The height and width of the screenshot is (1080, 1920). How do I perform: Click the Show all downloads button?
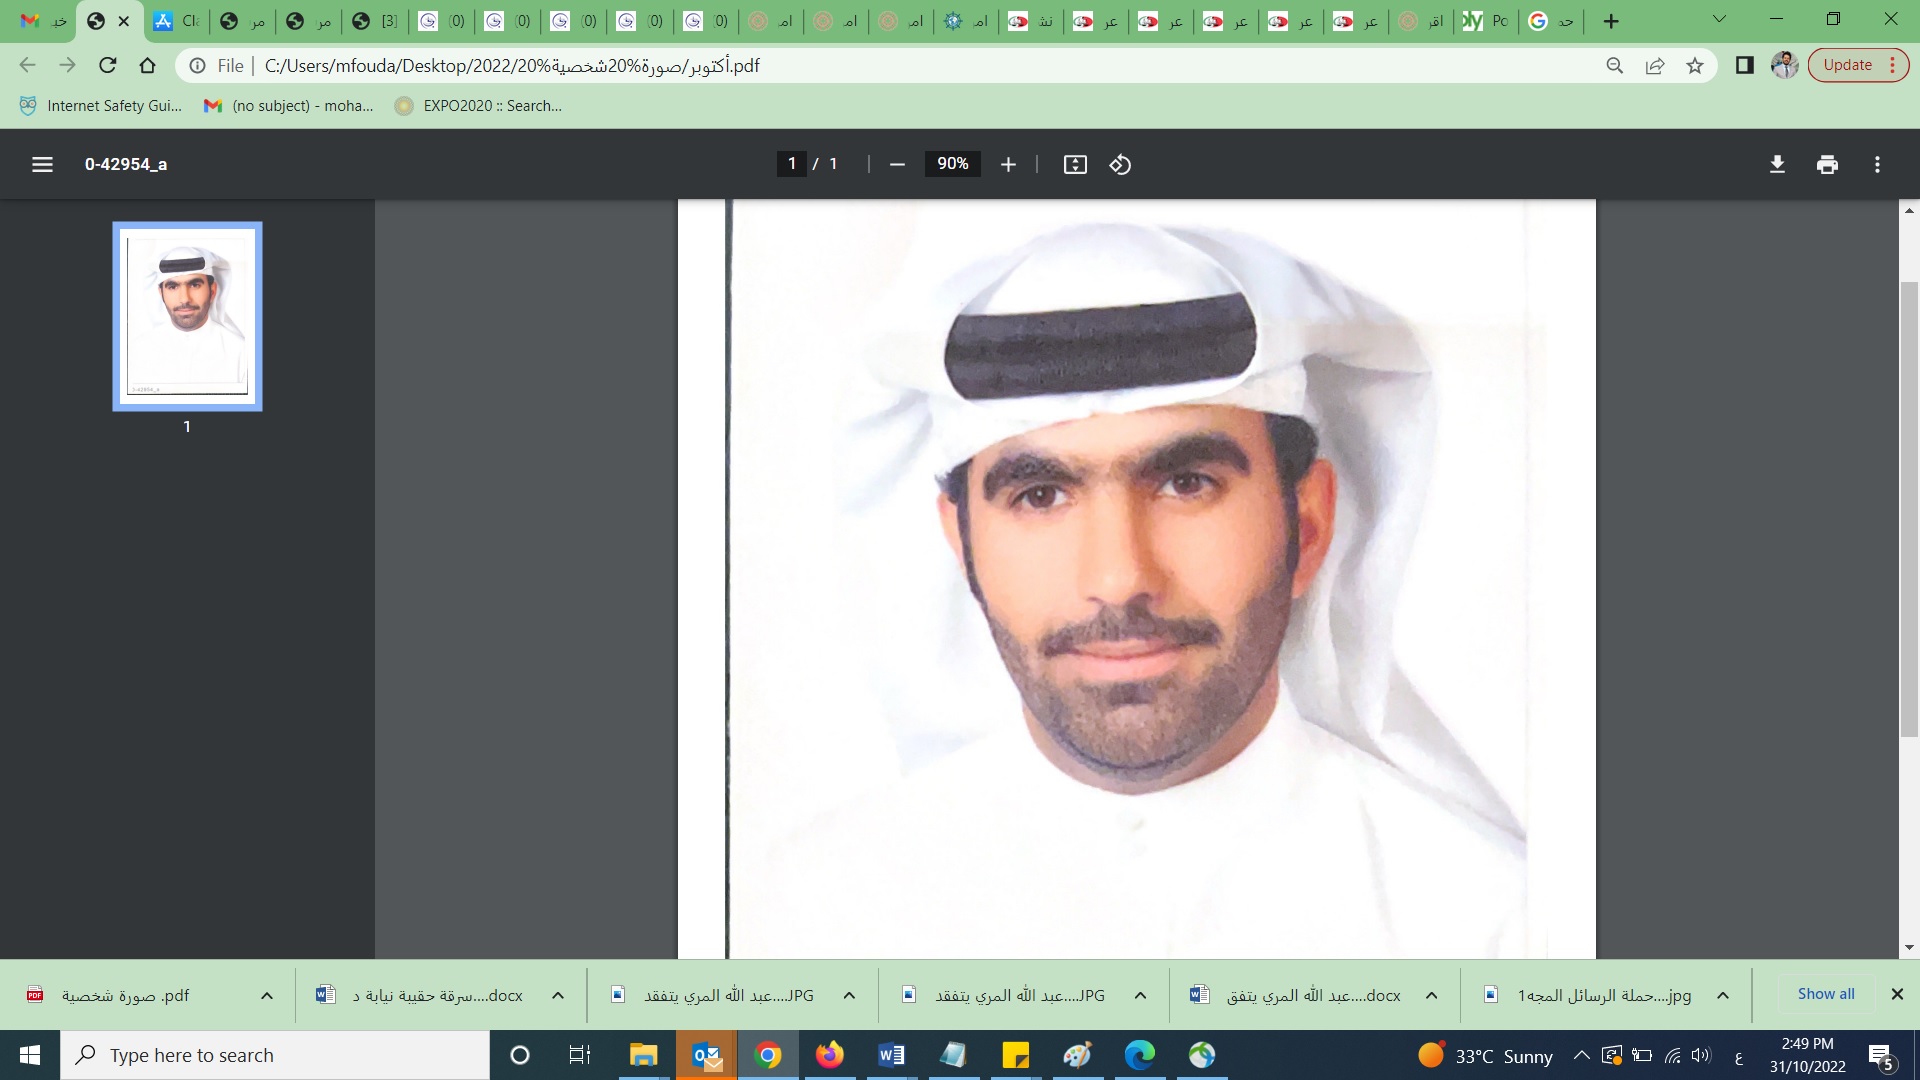click(x=1825, y=994)
